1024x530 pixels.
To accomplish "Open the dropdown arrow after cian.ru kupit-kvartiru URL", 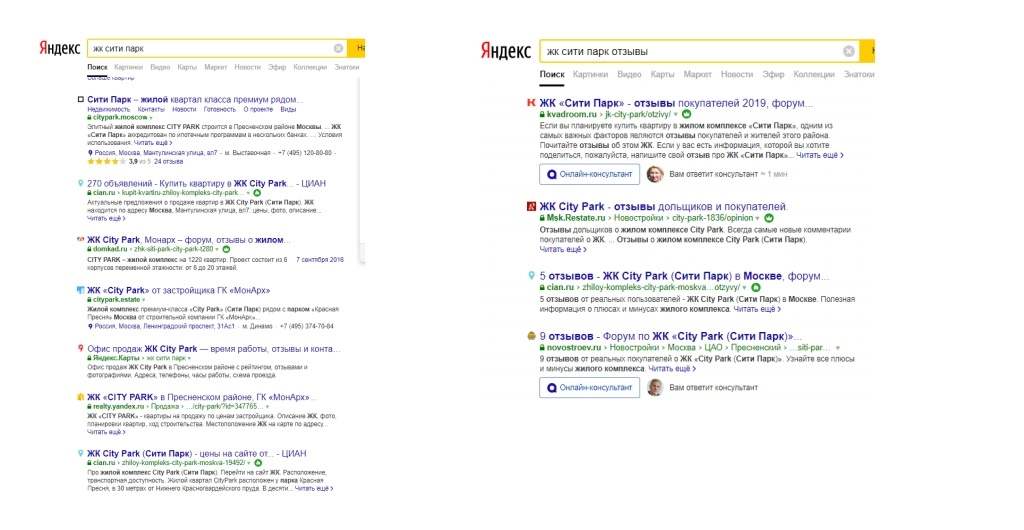I will coord(249,193).
